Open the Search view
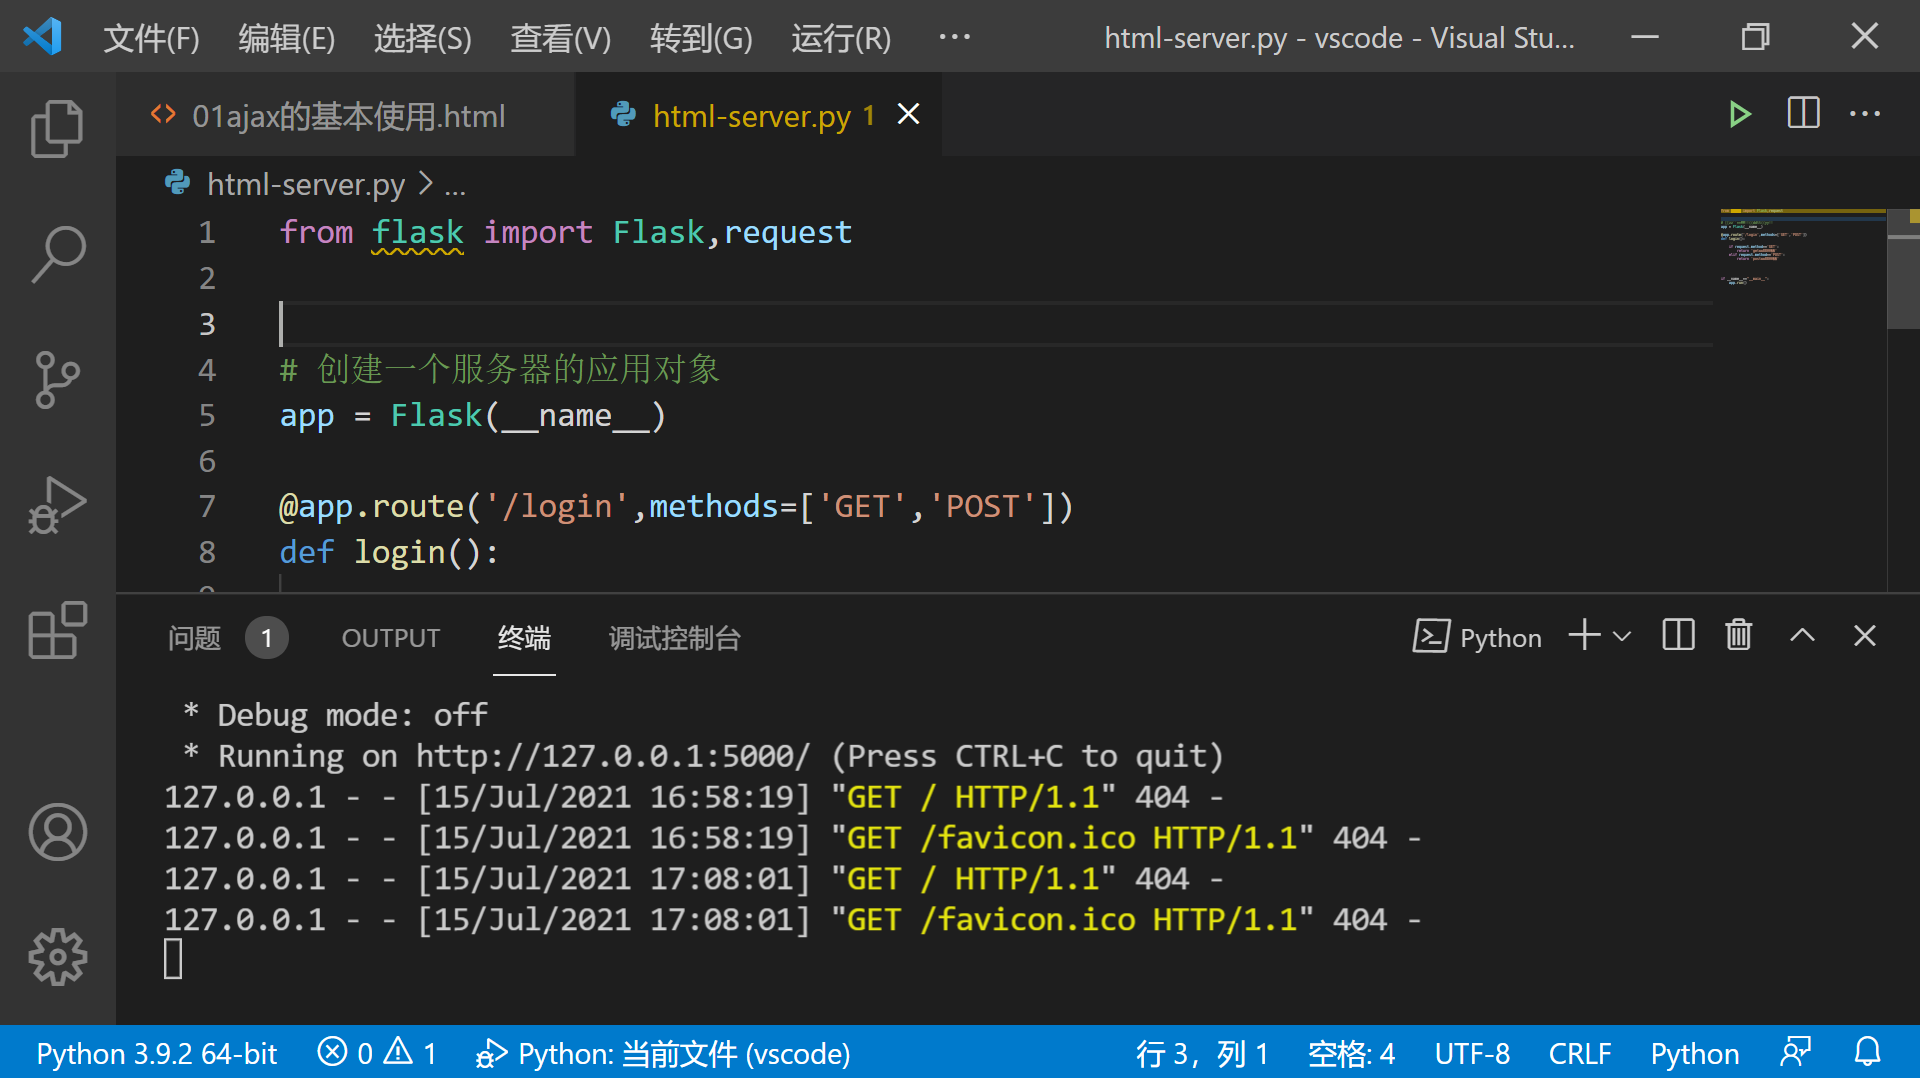The width and height of the screenshot is (1920, 1078). 57,254
